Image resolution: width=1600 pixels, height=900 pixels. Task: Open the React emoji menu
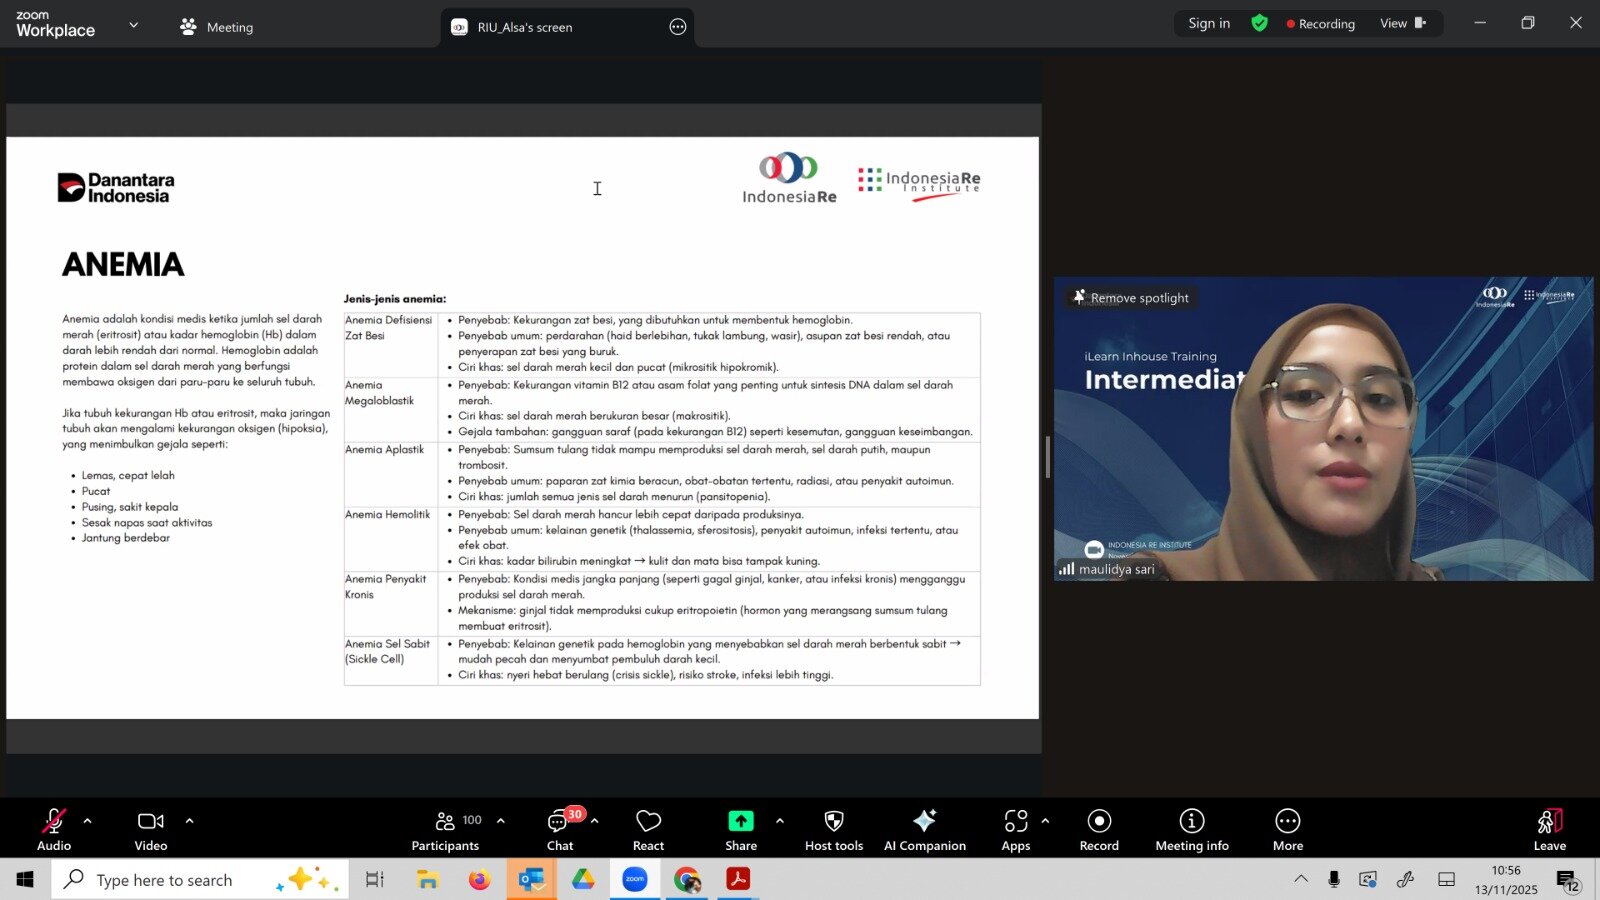coord(648,829)
